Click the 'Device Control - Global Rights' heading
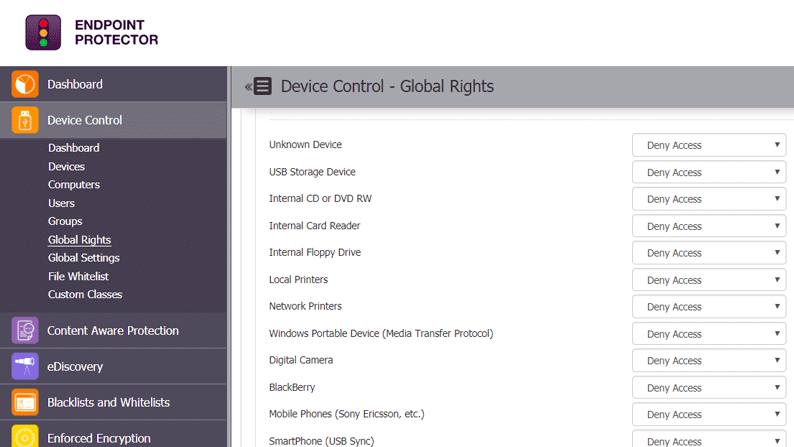 (x=387, y=86)
